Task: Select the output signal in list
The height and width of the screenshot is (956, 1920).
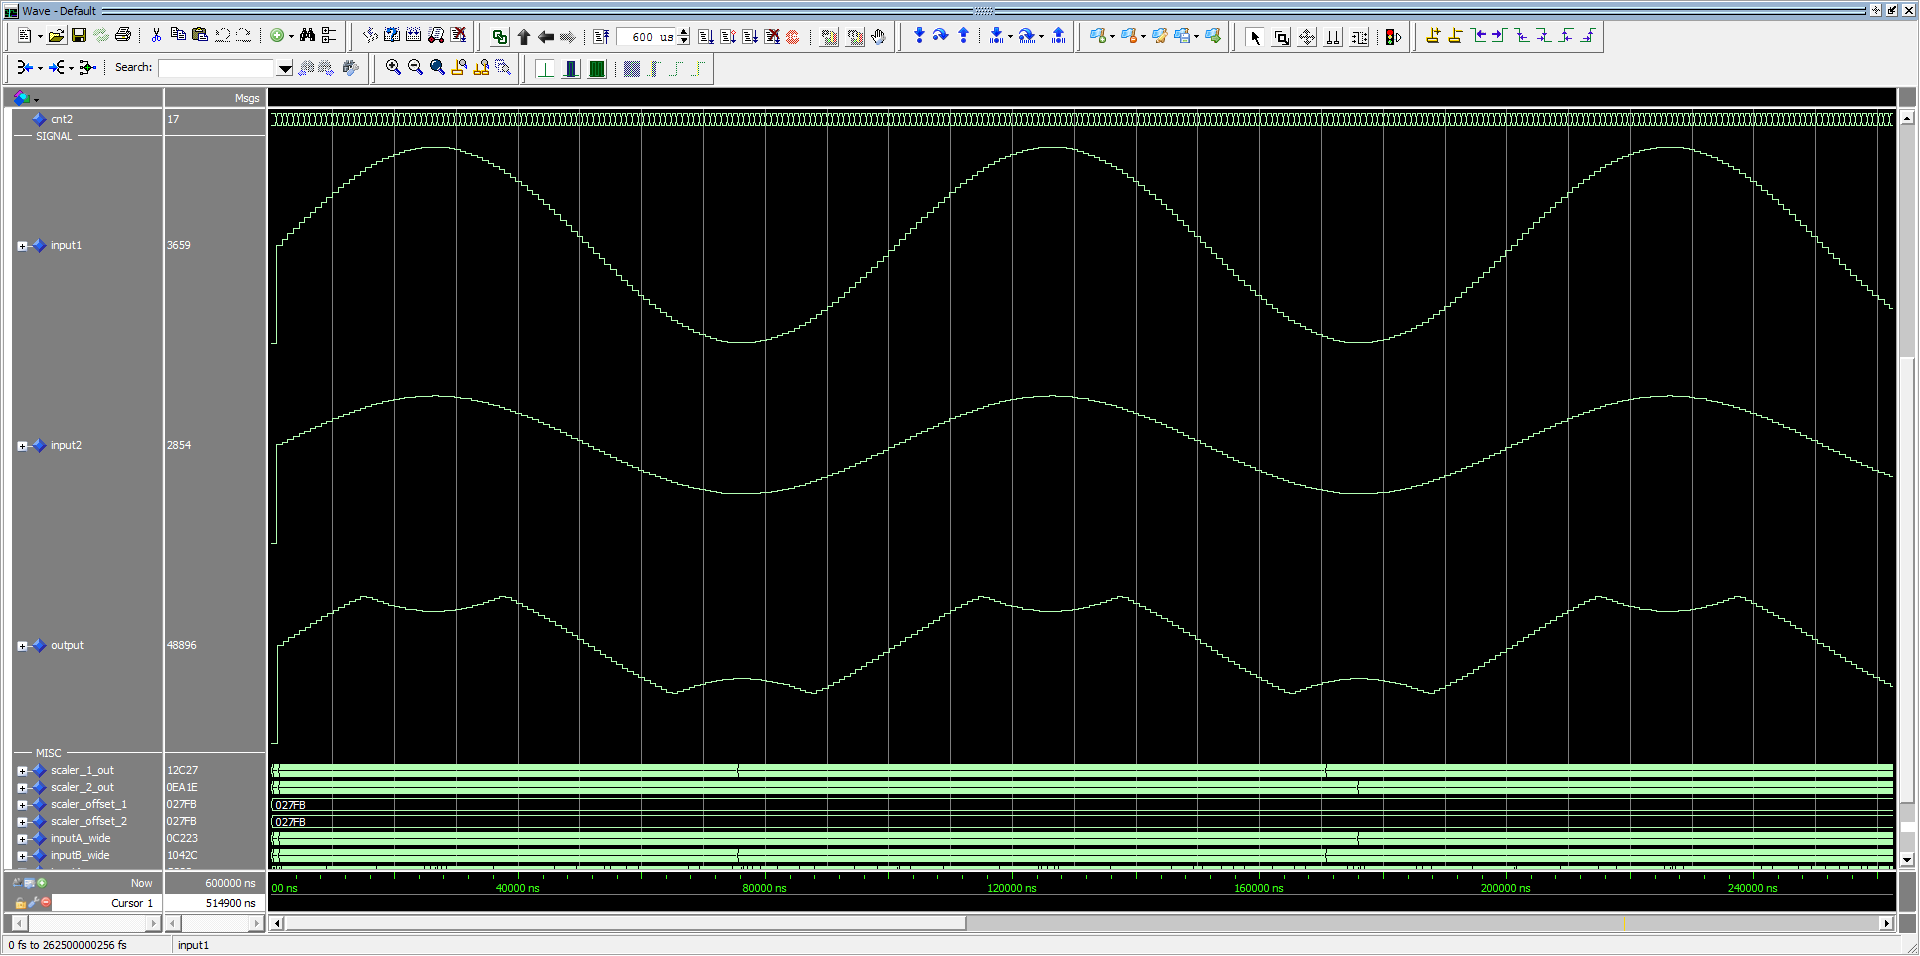Action: coord(67,646)
